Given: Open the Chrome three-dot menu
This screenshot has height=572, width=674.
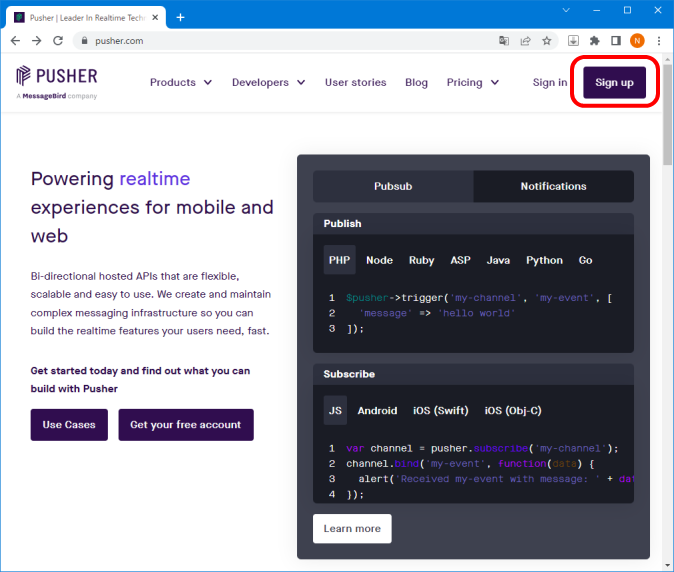Looking at the screenshot, I should pos(659,41).
